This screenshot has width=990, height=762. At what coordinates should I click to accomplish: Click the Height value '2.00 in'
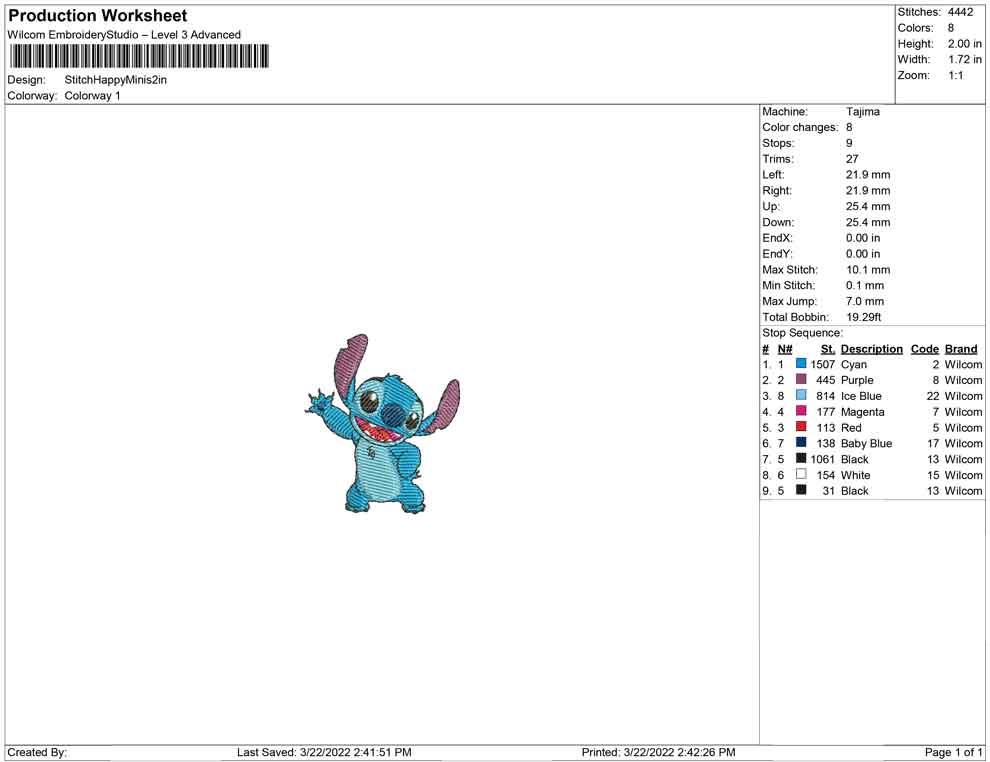[965, 44]
